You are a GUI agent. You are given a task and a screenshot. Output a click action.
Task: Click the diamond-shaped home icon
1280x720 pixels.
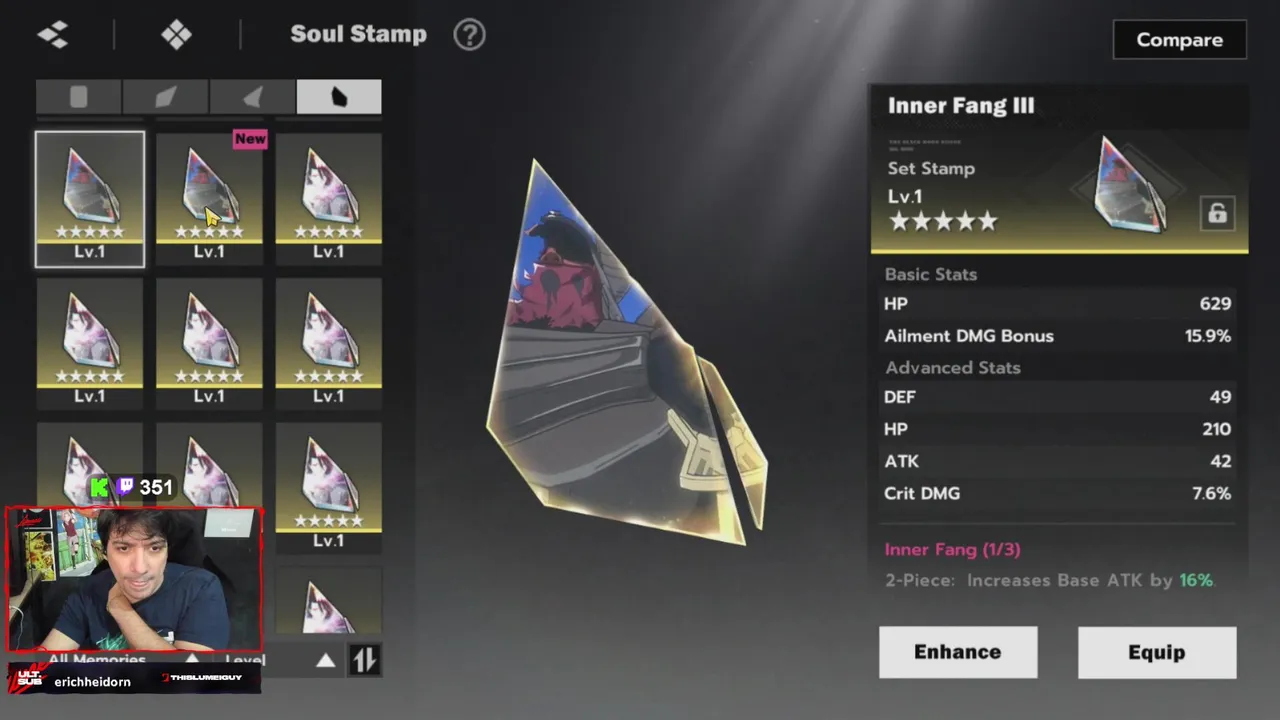coord(177,34)
